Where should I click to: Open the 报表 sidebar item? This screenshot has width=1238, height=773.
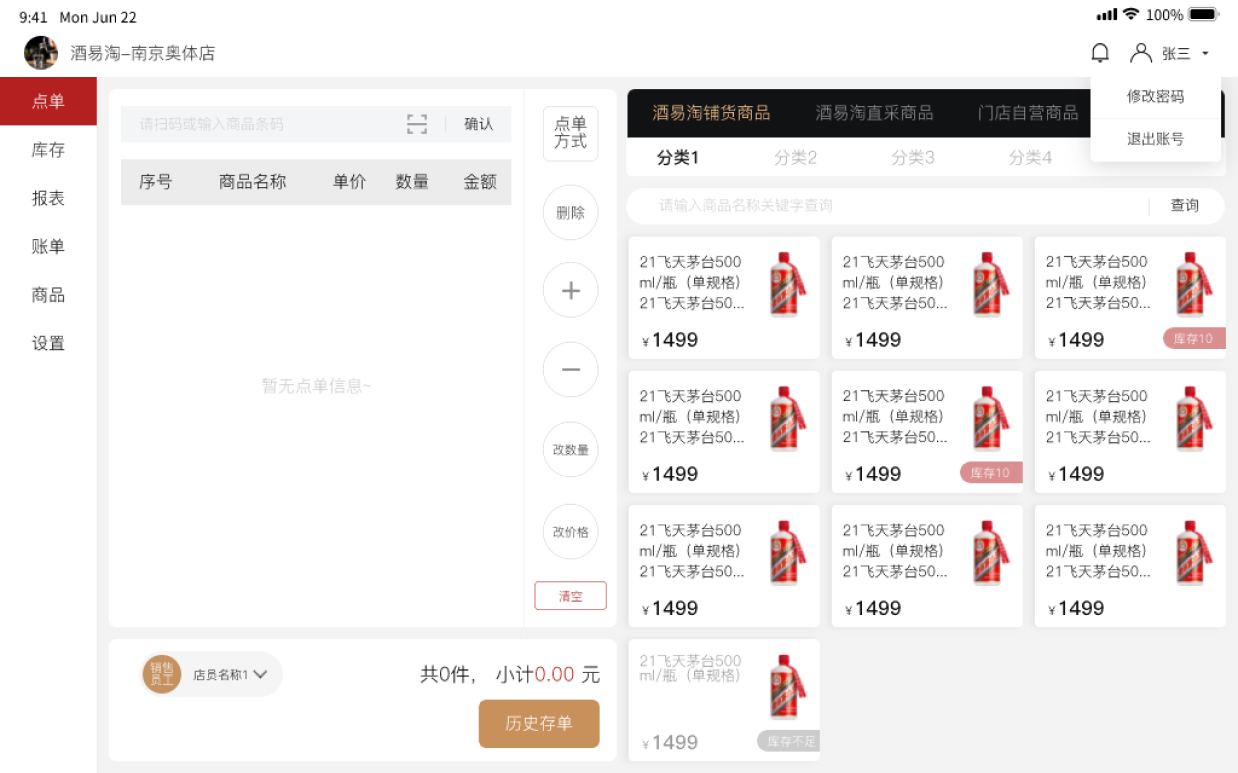(48, 198)
